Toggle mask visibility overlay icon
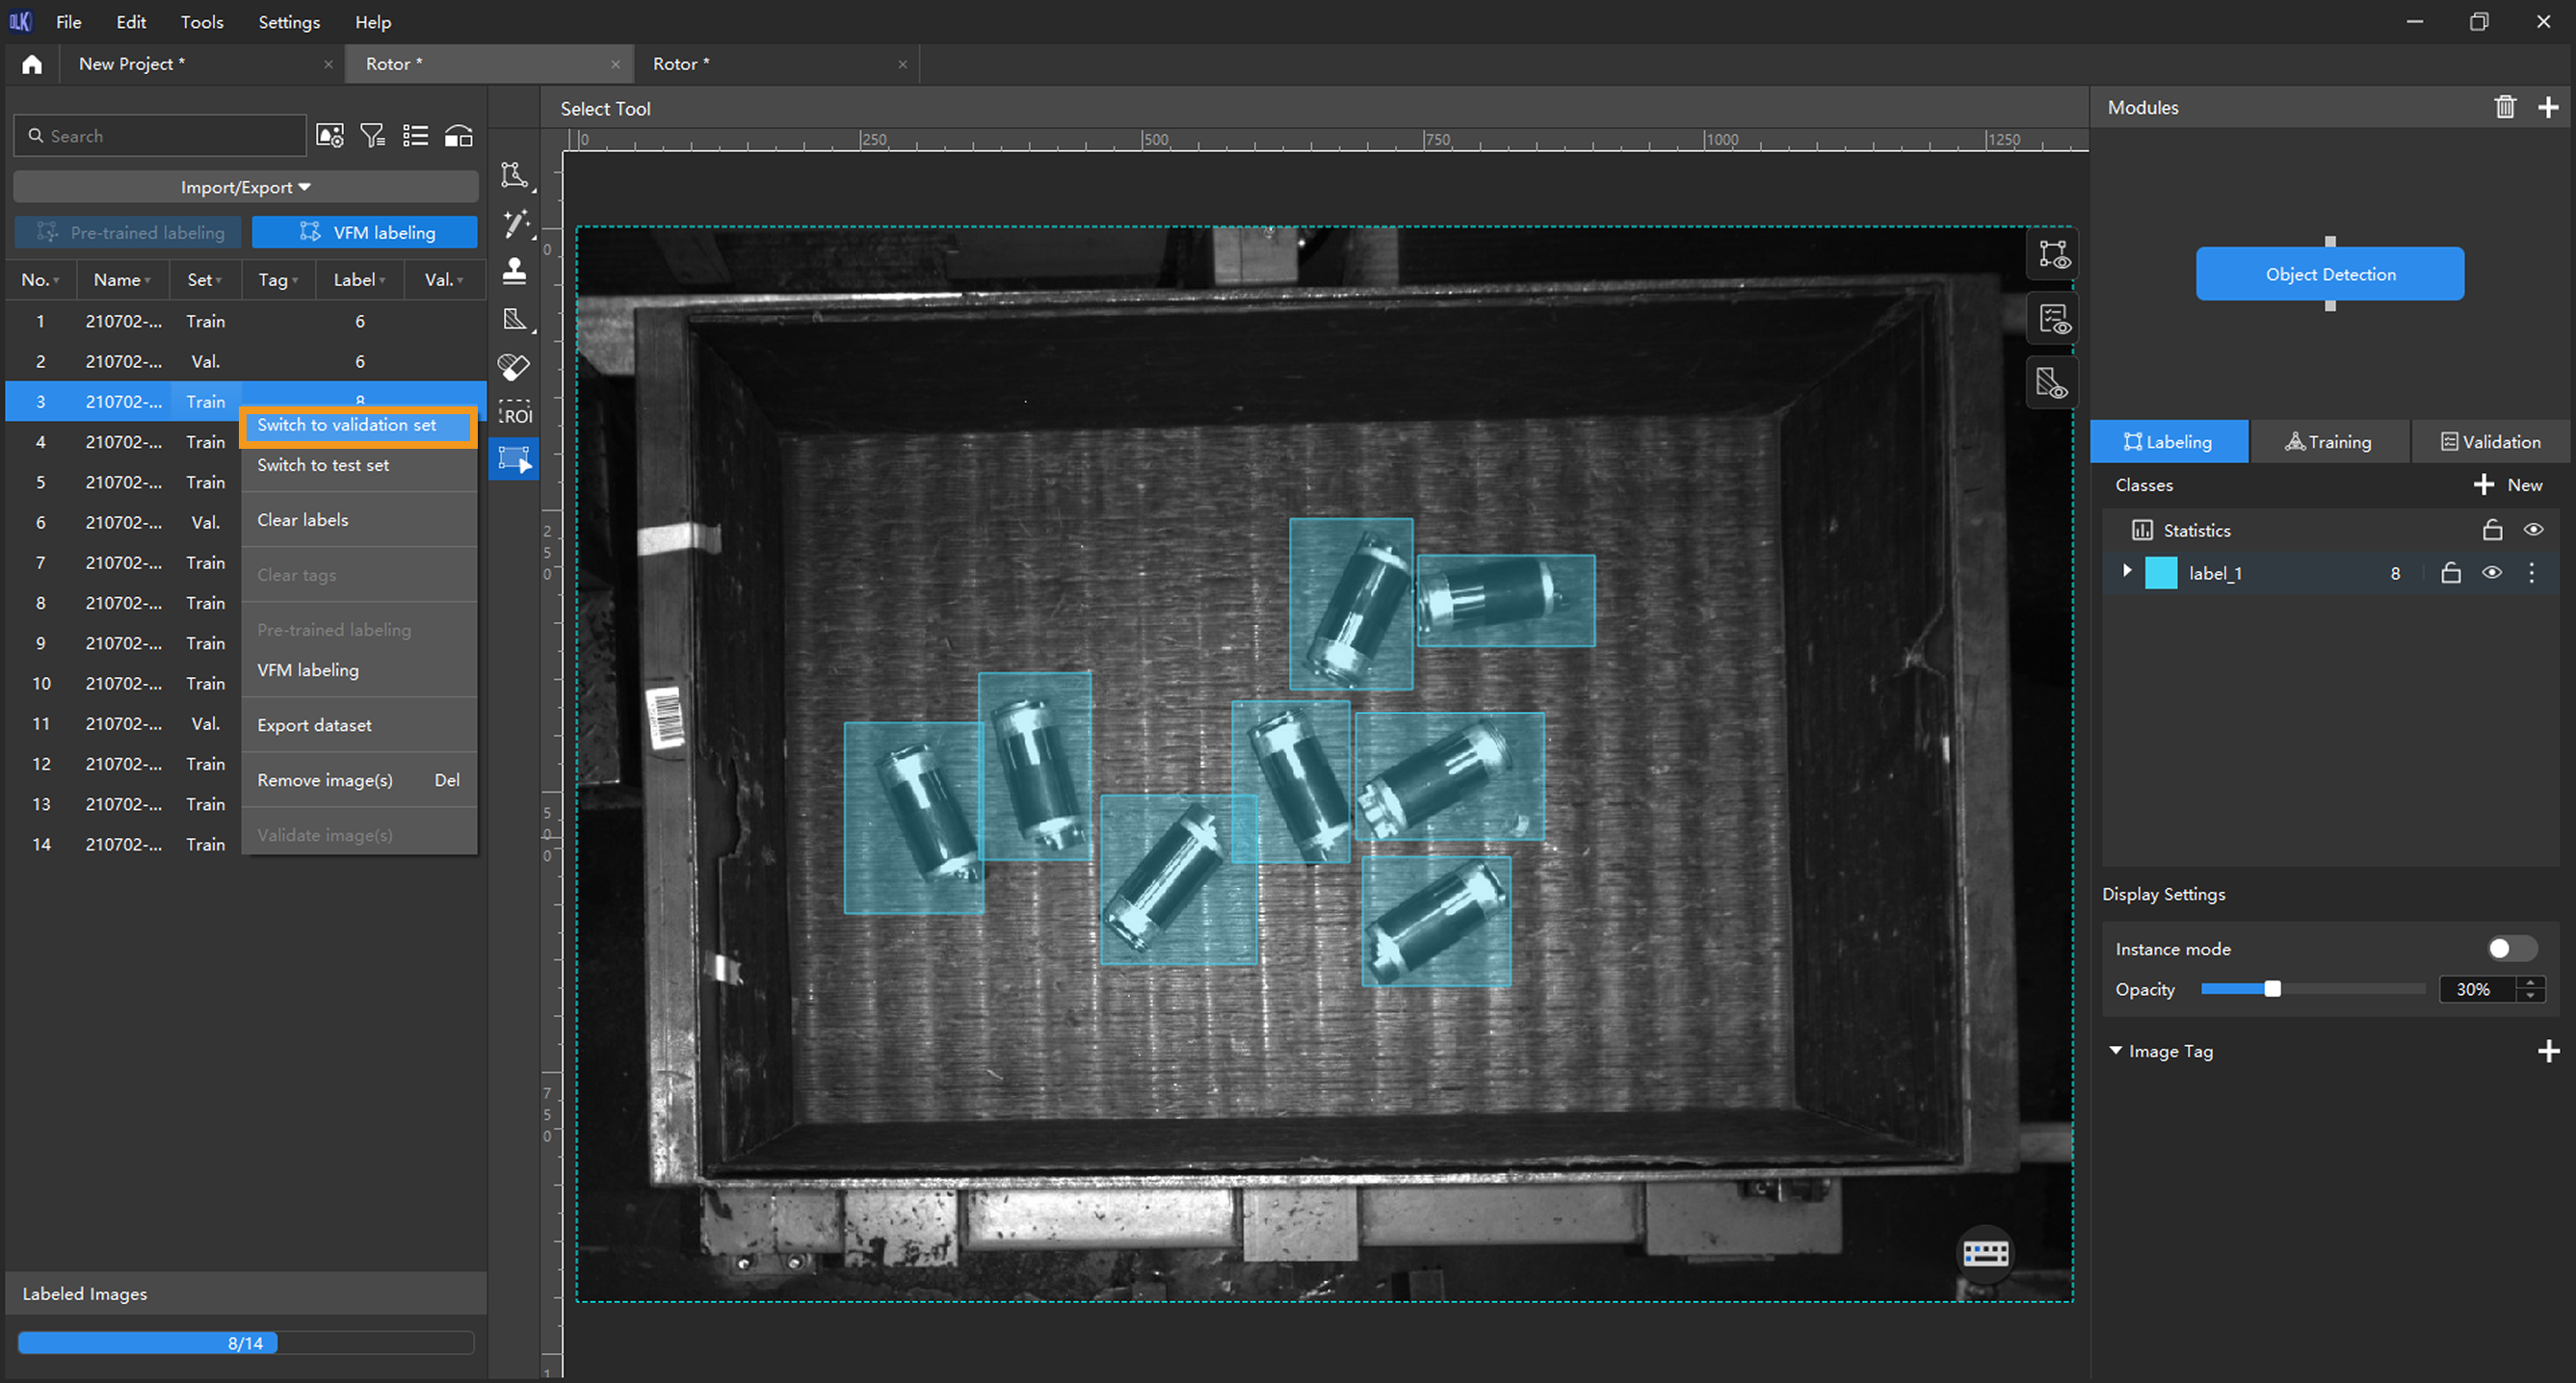2576x1383 pixels. point(2053,384)
